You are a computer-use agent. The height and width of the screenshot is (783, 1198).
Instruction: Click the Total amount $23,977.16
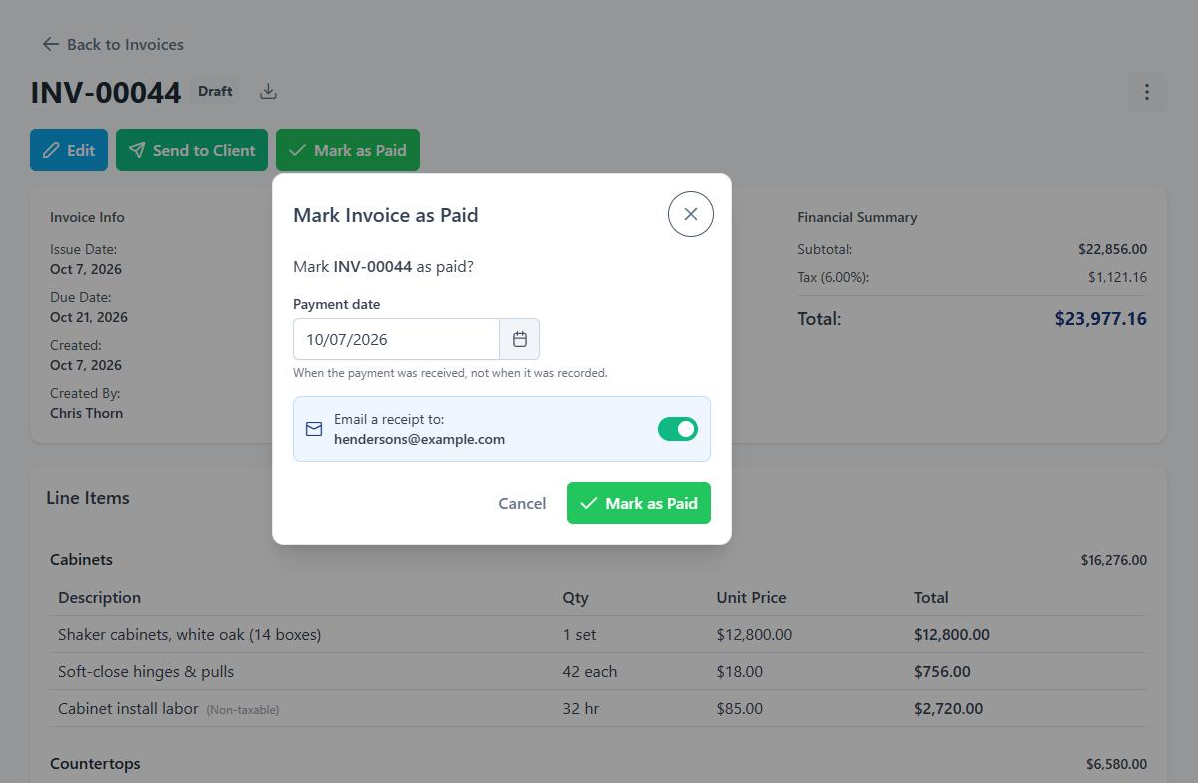pyautogui.click(x=1100, y=319)
